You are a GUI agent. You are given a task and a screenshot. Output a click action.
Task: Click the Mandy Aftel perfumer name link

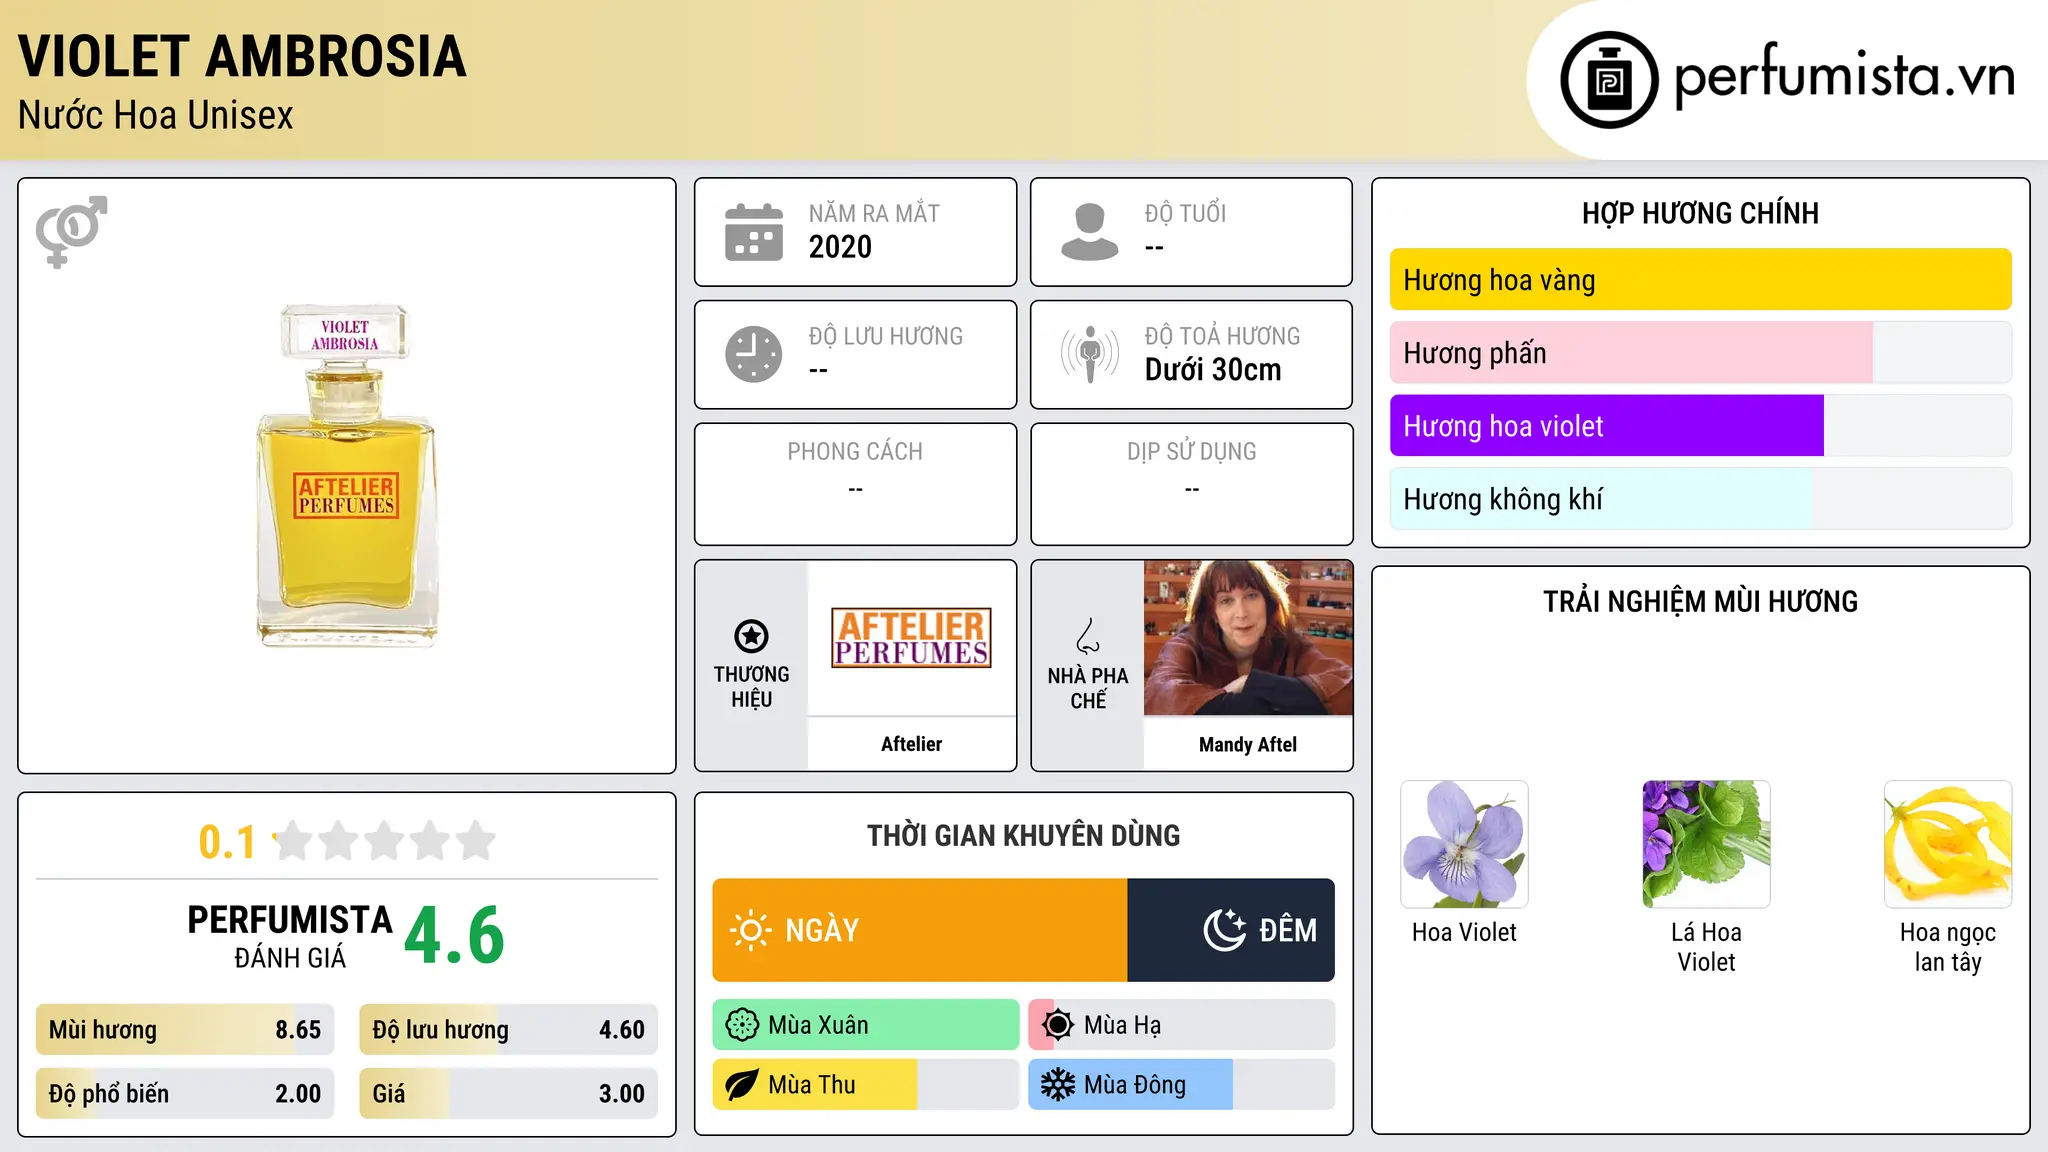click(1248, 744)
